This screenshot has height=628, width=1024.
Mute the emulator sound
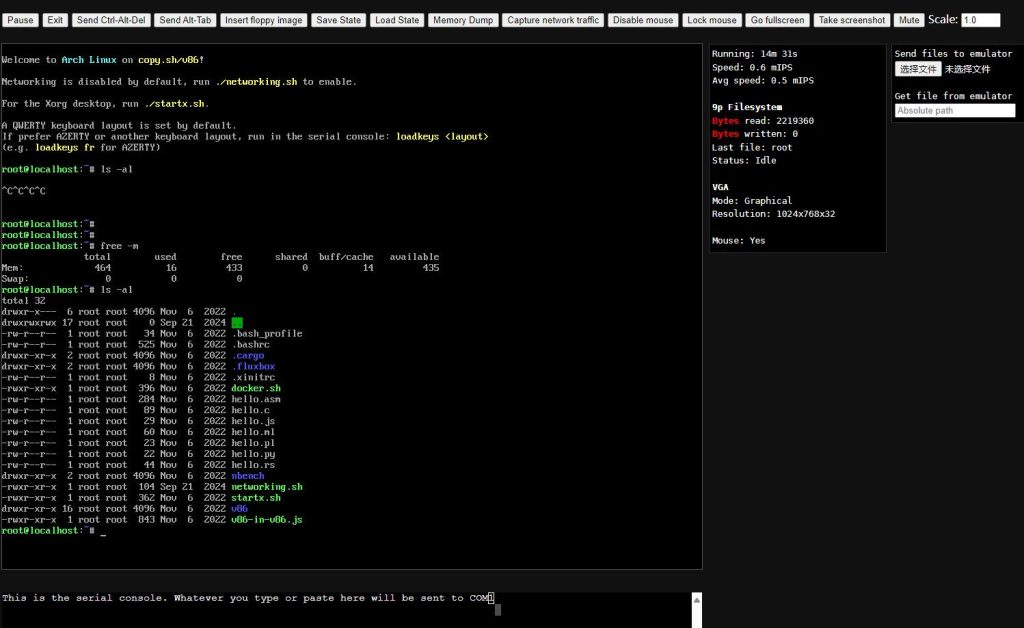pos(908,20)
